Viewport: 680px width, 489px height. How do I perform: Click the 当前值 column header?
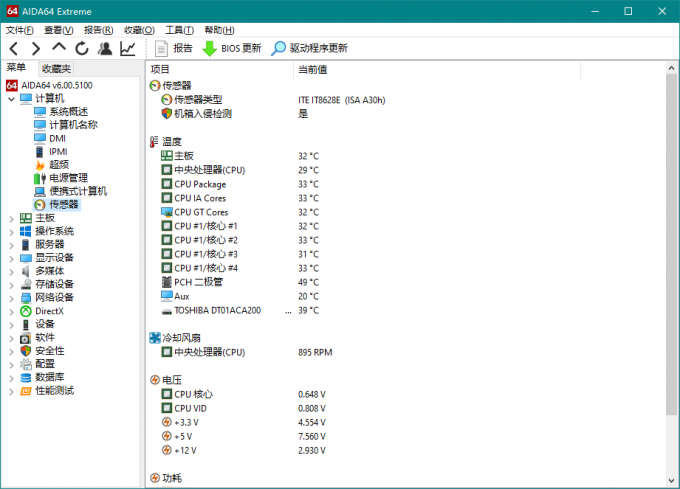pos(313,69)
